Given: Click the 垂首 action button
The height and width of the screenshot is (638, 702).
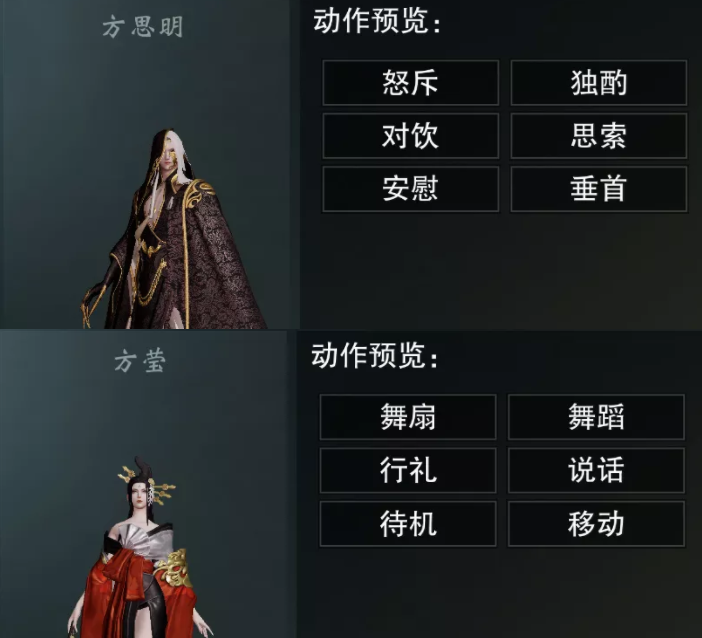Looking at the screenshot, I should (599, 189).
